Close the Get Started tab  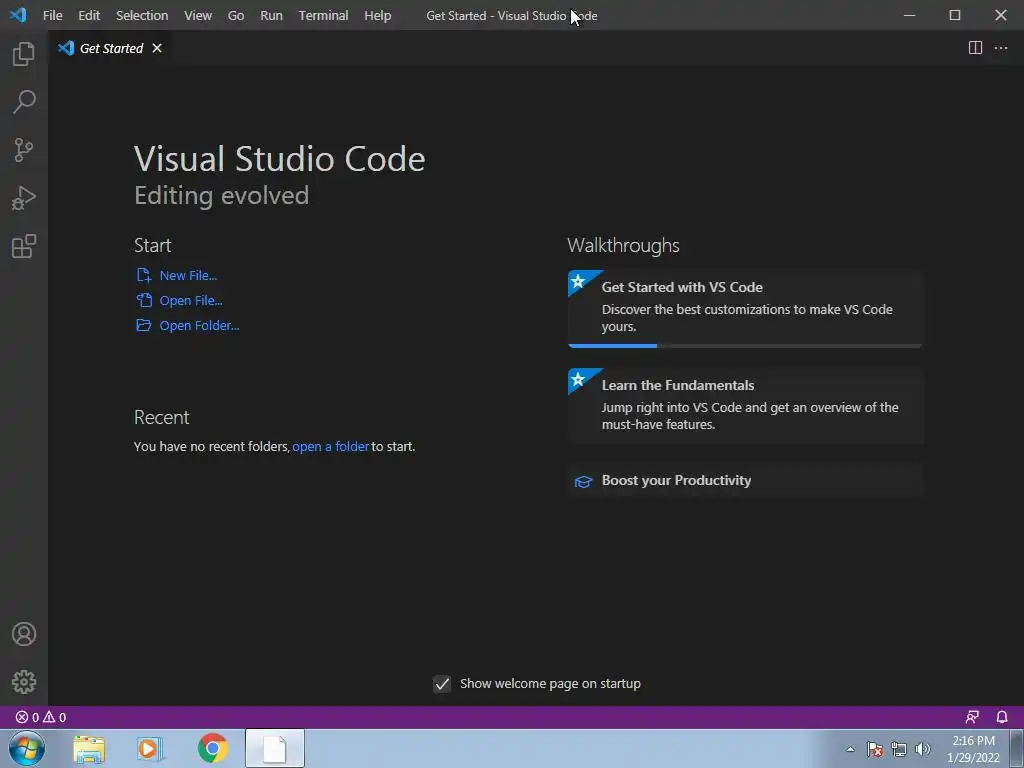[x=157, y=48]
